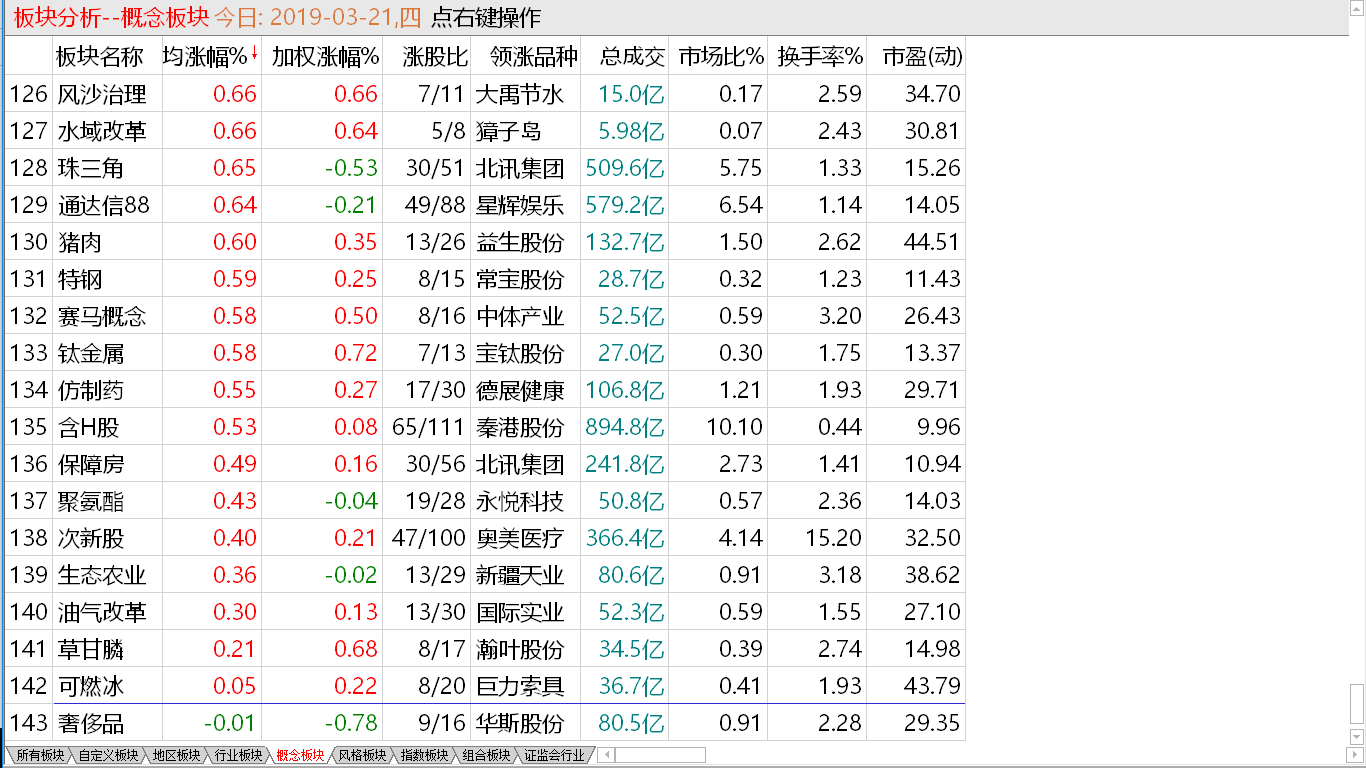Click turnover value 894.8亿
1366x768 pixels.
pos(625,427)
